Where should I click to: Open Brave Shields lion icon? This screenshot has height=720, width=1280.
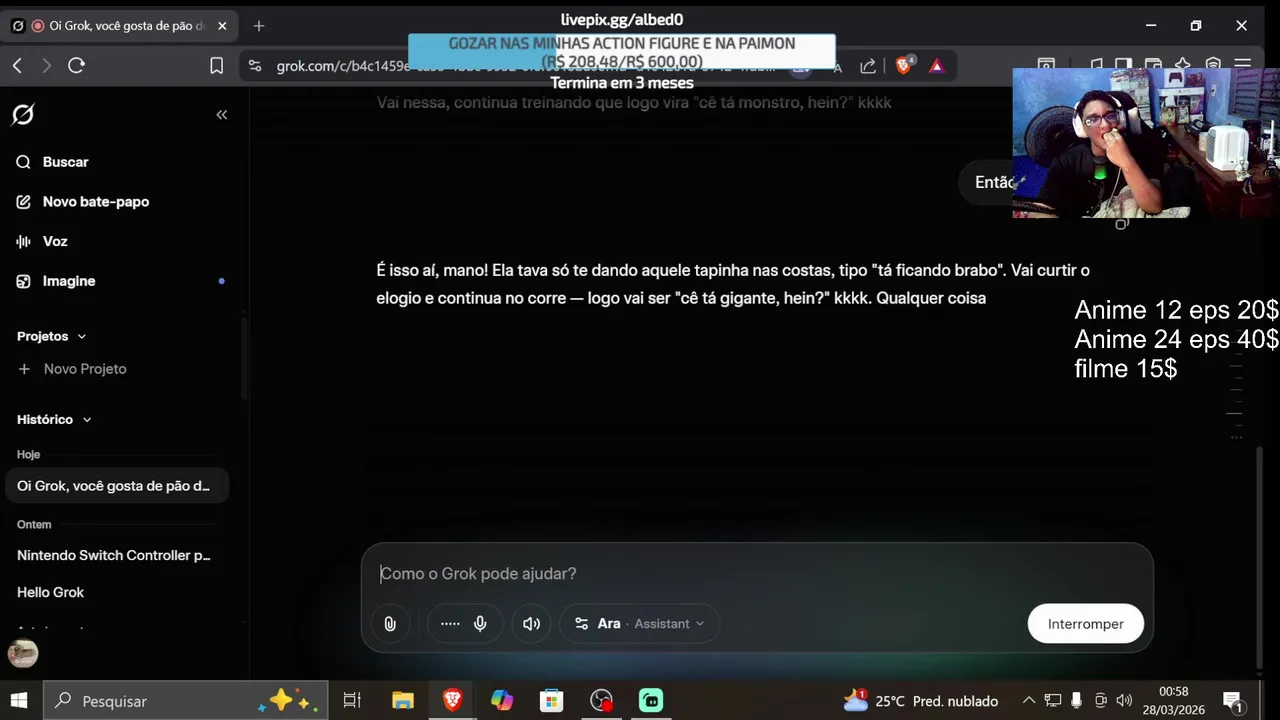[x=903, y=66]
